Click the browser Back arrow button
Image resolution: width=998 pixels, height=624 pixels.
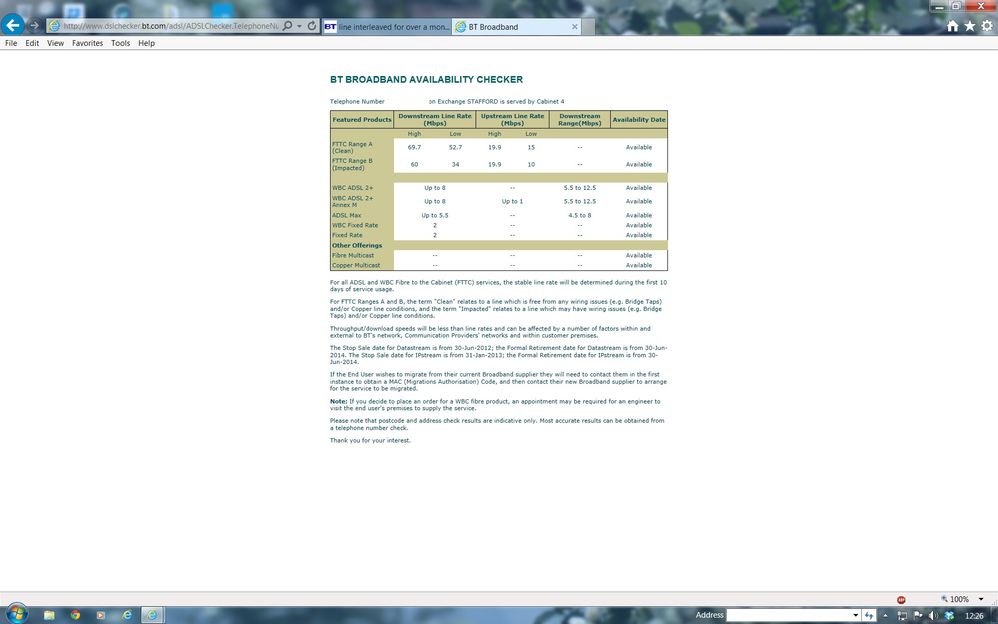tap(13, 25)
